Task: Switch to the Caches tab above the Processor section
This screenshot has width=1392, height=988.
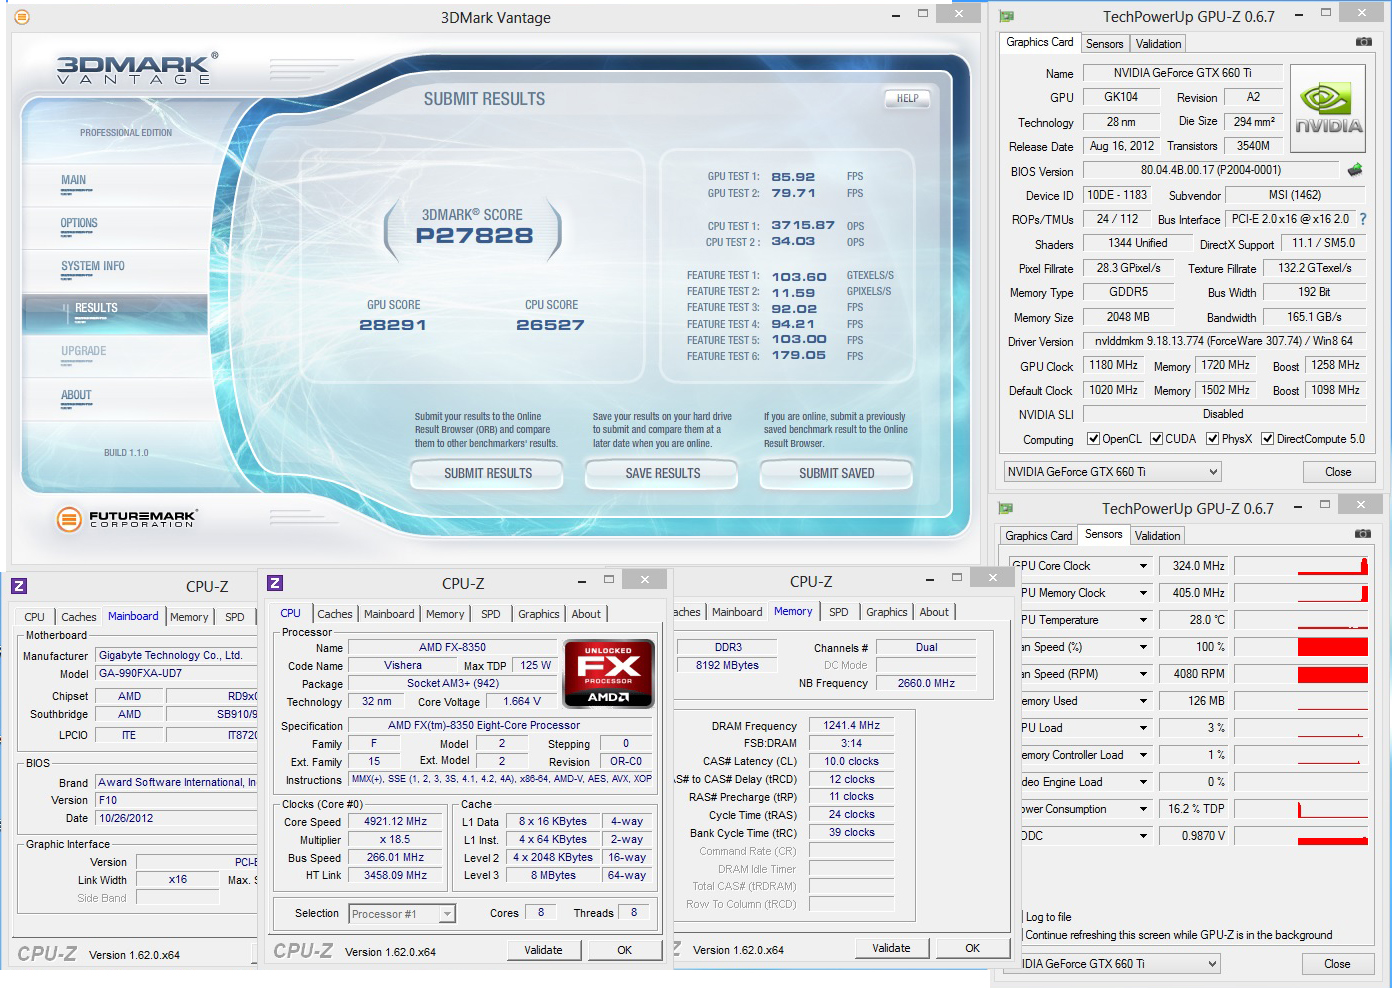Action: point(335,614)
